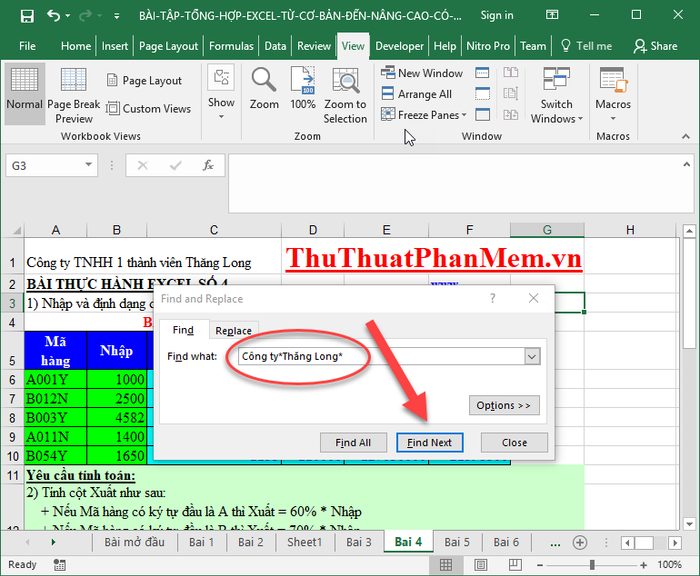Open the Switch Windows dropdown
The width and height of the screenshot is (700, 576).
pos(557,95)
